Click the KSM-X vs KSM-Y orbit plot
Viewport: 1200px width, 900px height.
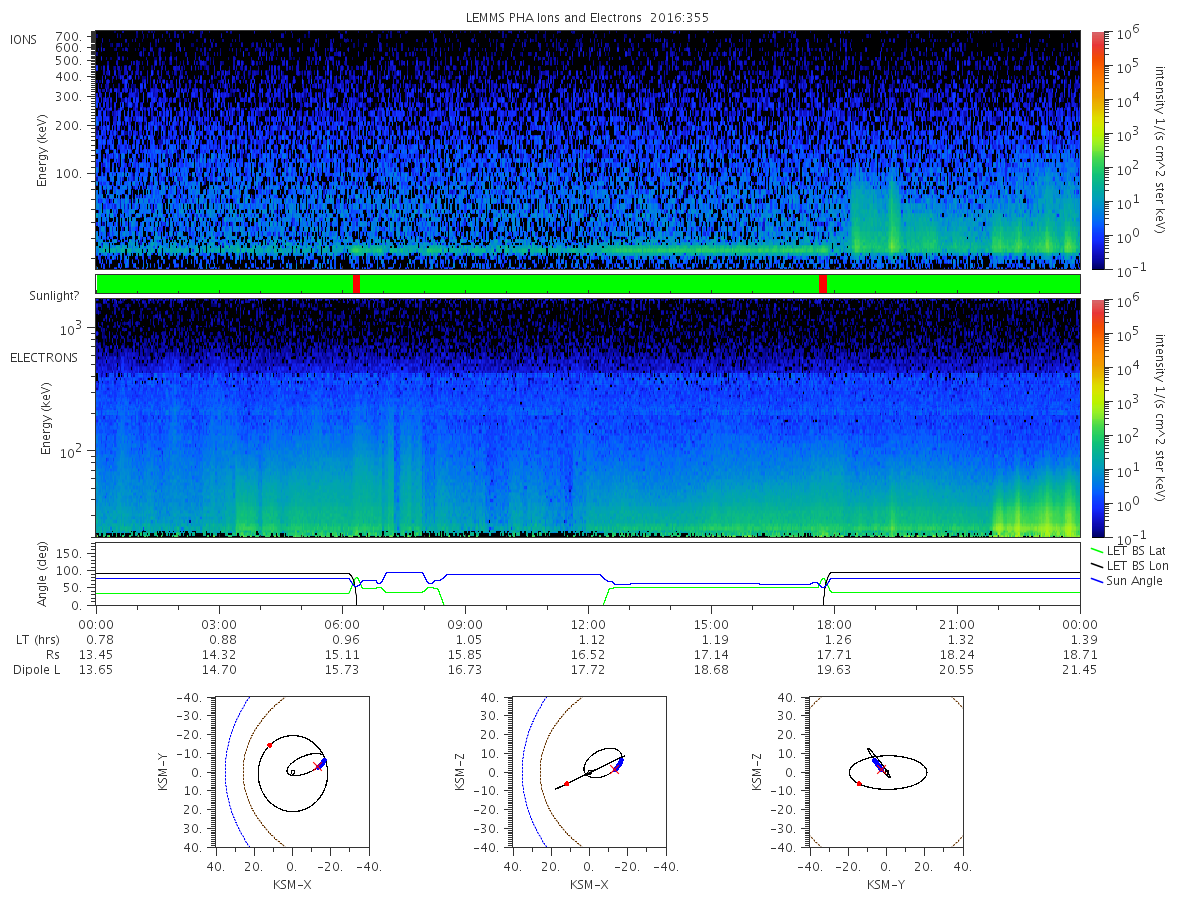click(291, 772)
